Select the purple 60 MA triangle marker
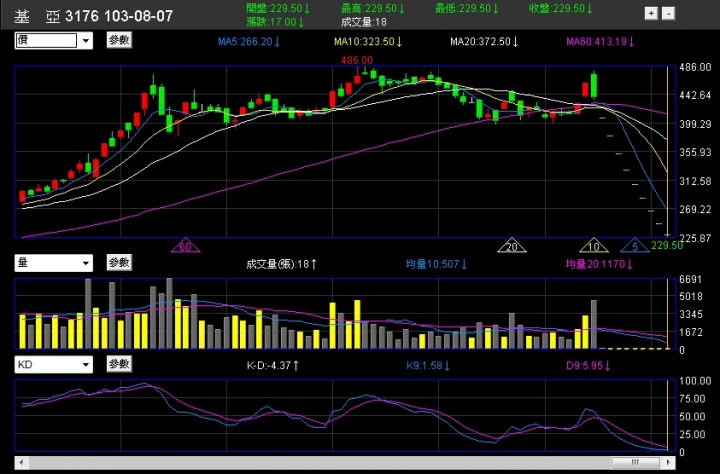The height and width of the screenshot is (474, 720). click(x=186, y=246)
